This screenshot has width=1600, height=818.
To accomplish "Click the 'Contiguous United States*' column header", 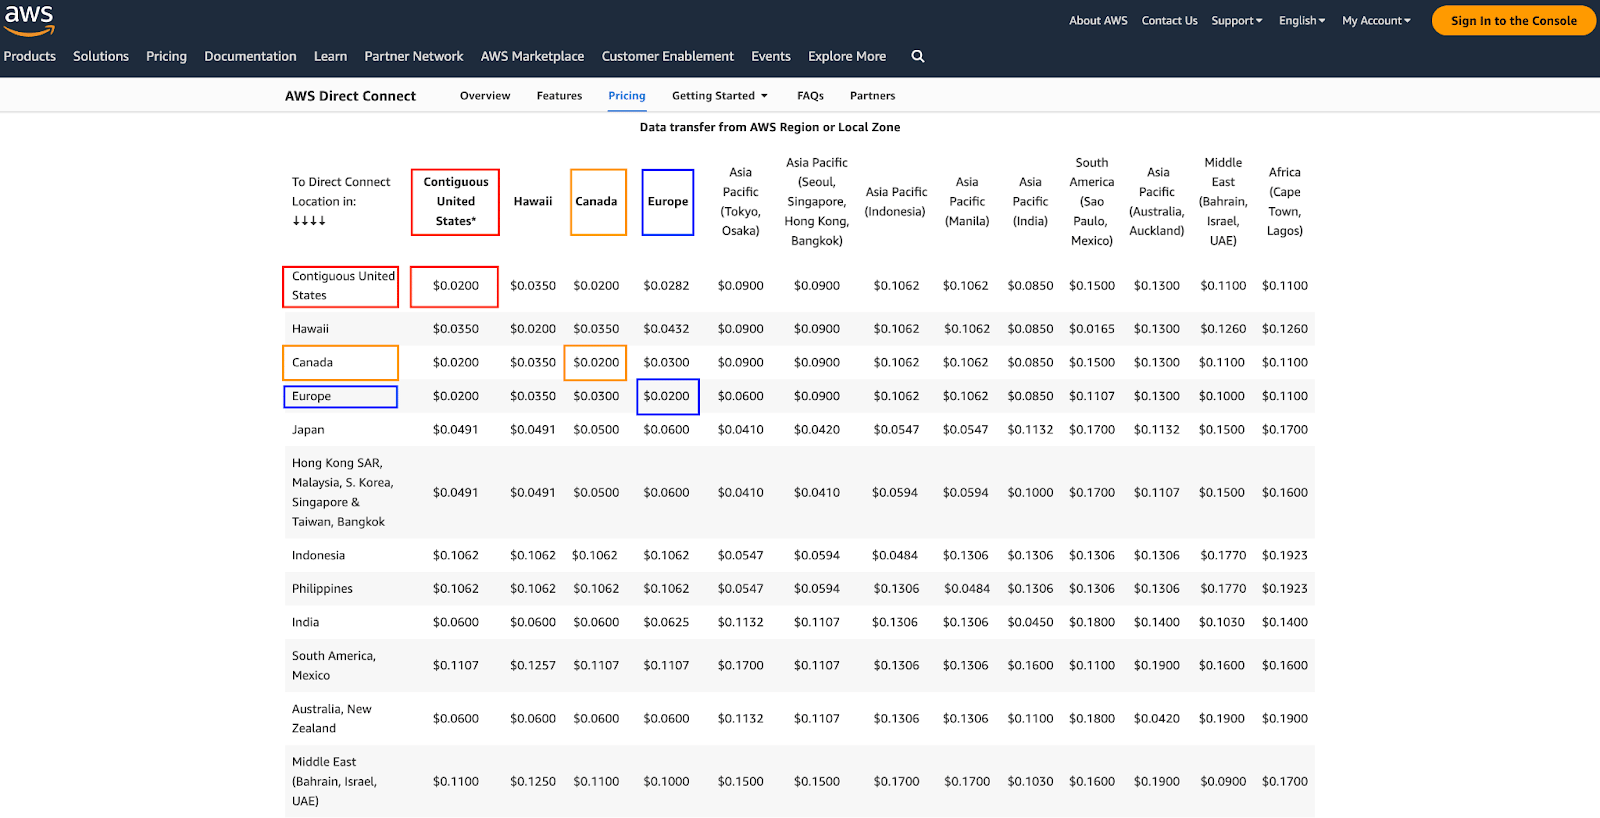I will (x=455, y=202).
